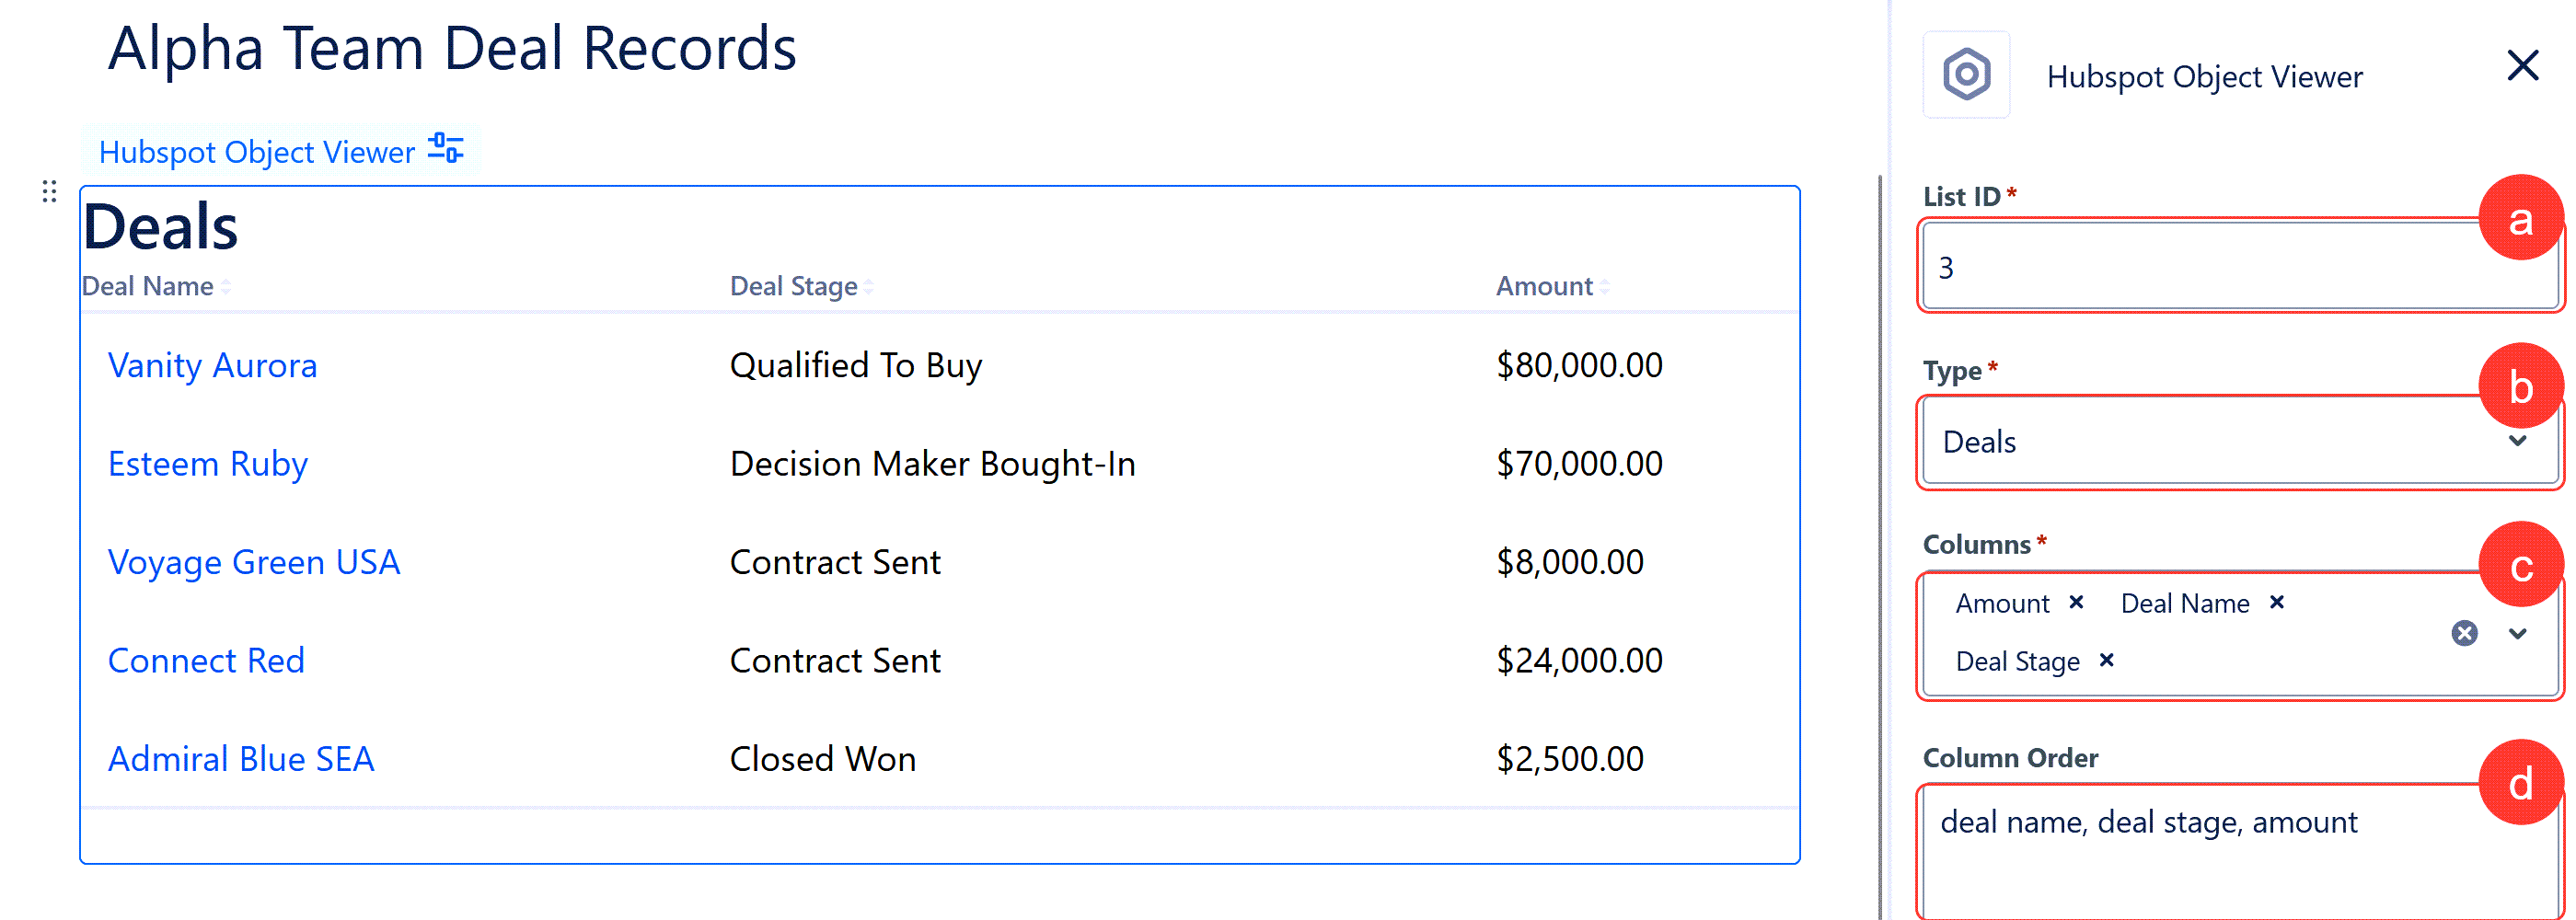Clear all selected columns
Viewport: 2576px width, 920px height.
2465,633
